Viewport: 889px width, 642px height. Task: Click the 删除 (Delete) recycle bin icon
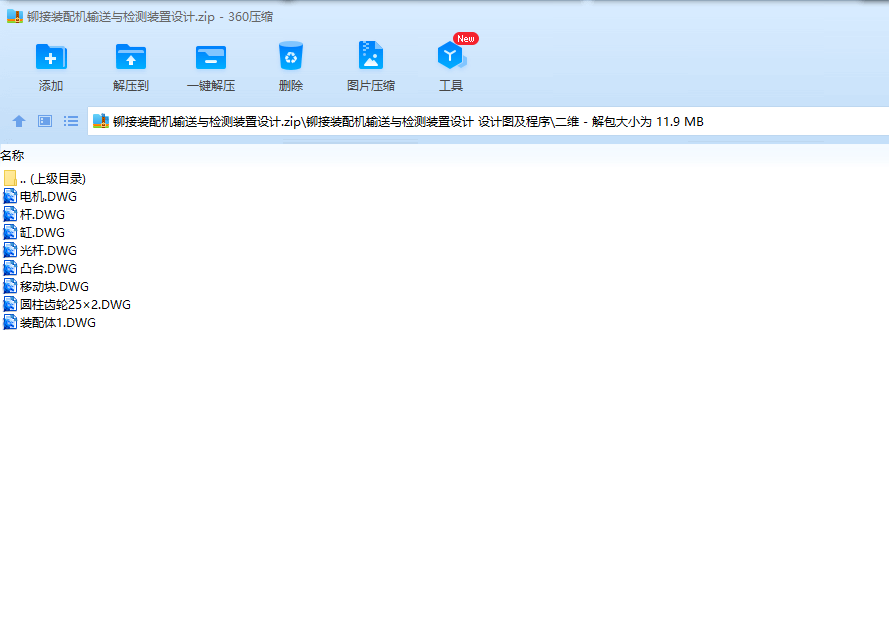(291, 56)
